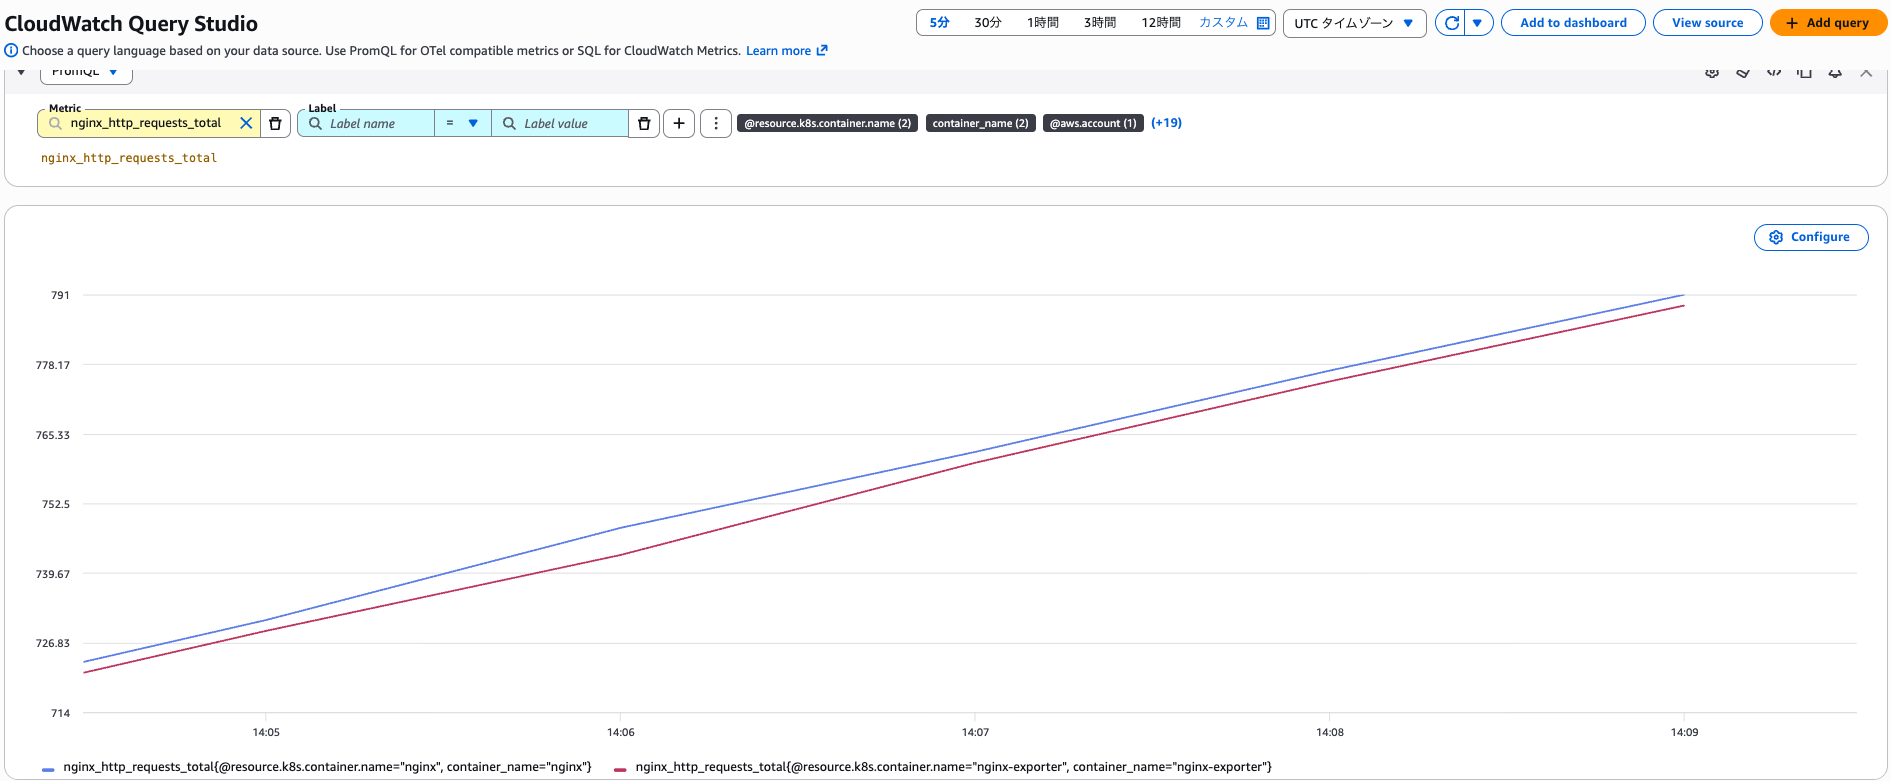Refresh the query results
Image resolution: width=1891 pixels, height=781 pixels.
pyautogui.click(x=1451, y=23)
